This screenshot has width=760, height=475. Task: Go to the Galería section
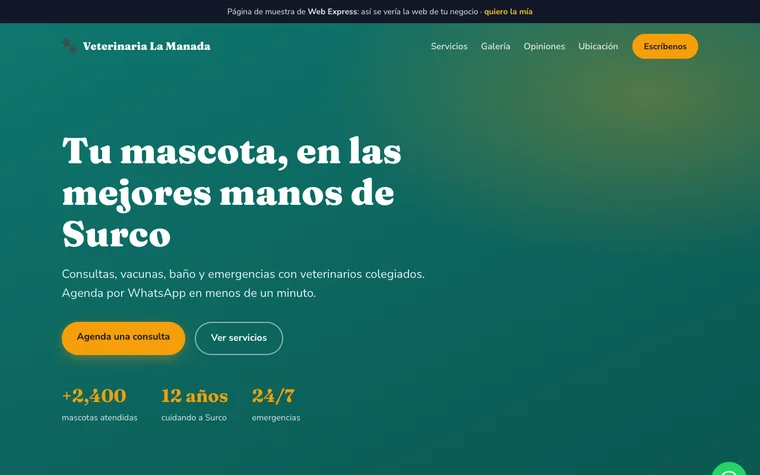point(495,47)
